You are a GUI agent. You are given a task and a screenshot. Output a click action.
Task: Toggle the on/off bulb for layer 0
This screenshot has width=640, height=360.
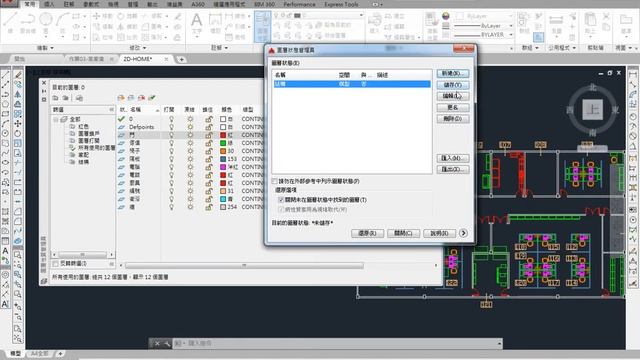click(x=171, y=119)
